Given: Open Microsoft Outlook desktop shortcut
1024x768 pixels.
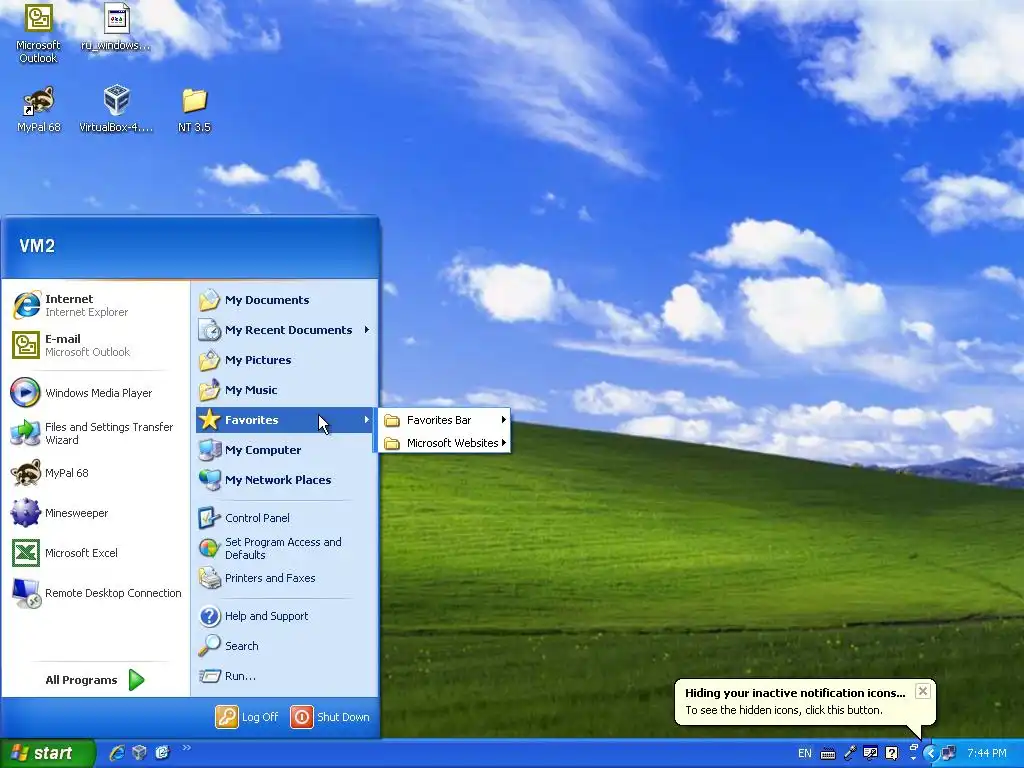Looking at the screenshot, I should coord(38,34).
